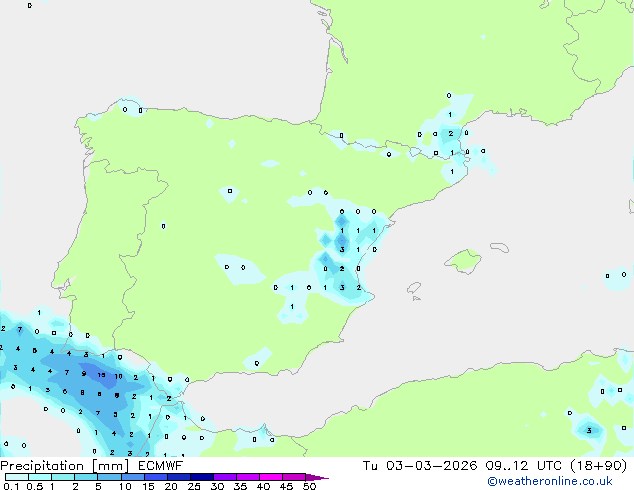Click the '09..12 UTC' time range text

[x=524, y=466]
